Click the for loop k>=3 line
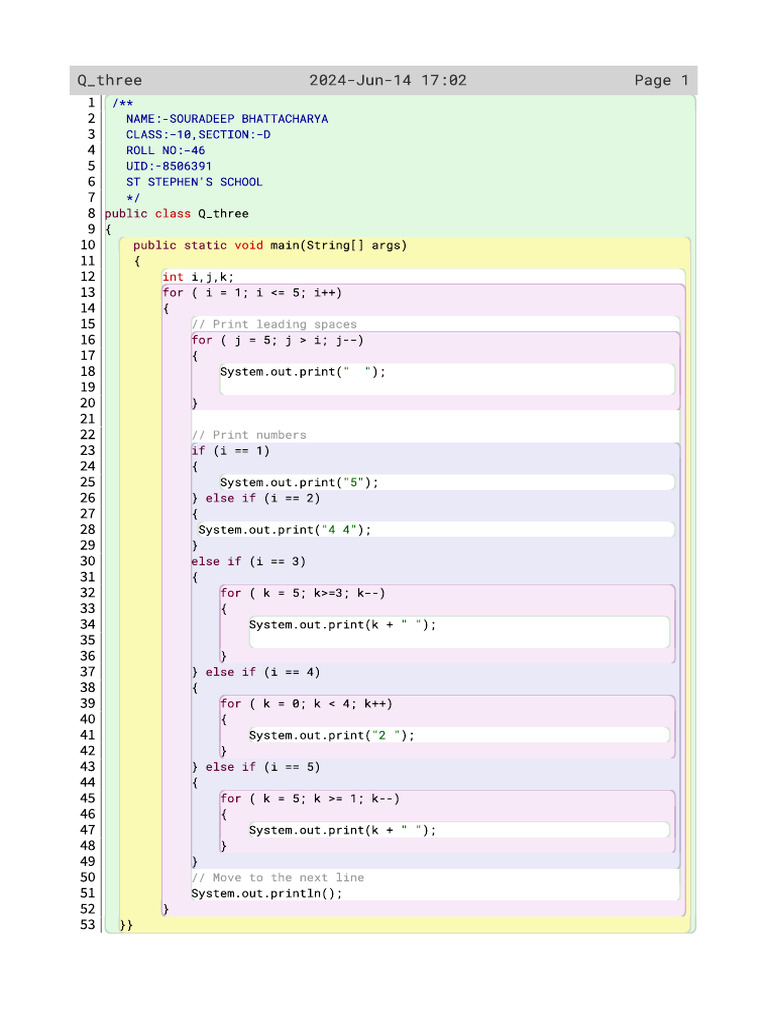The width and height of the screenshot is (768, 1024). coord(303,593)
